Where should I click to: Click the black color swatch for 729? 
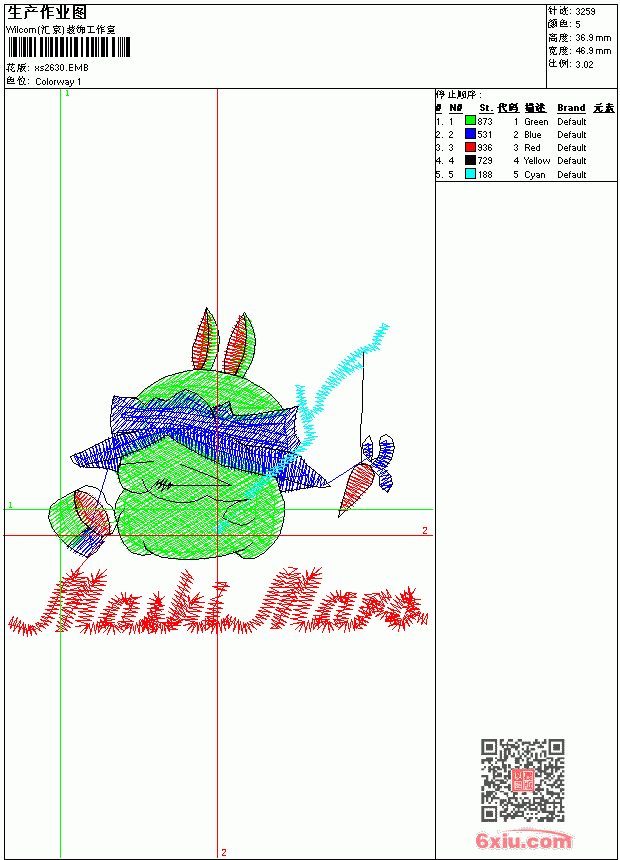click(x=470, y=161)
